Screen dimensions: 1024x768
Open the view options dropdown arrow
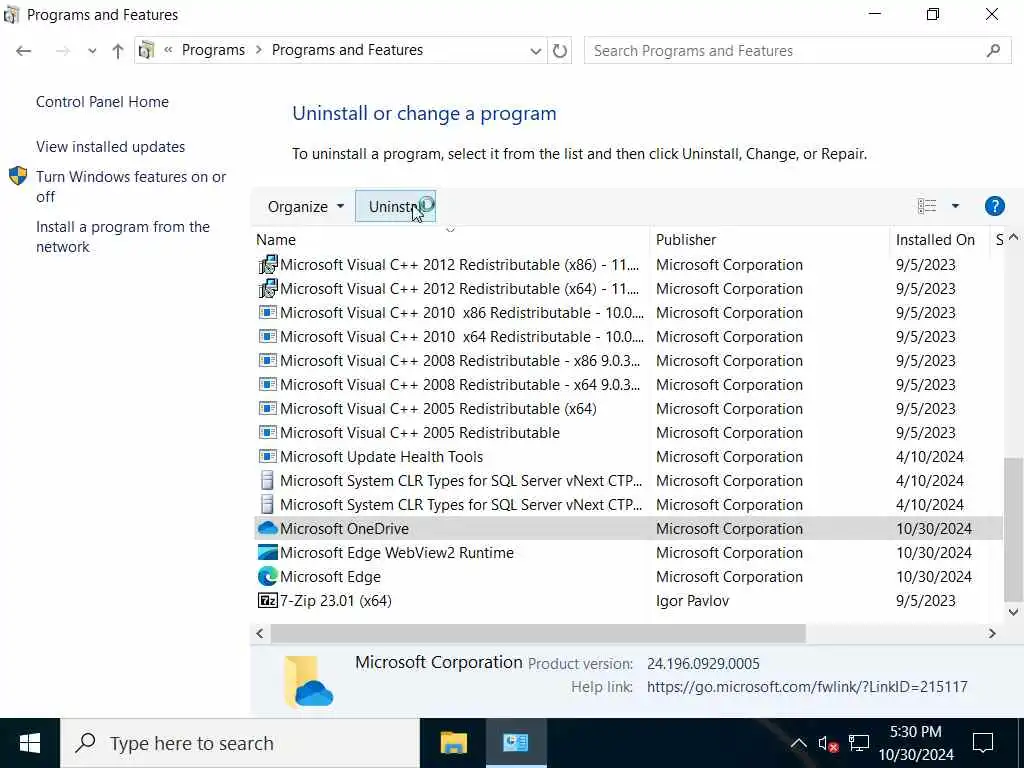pos(955,206)
